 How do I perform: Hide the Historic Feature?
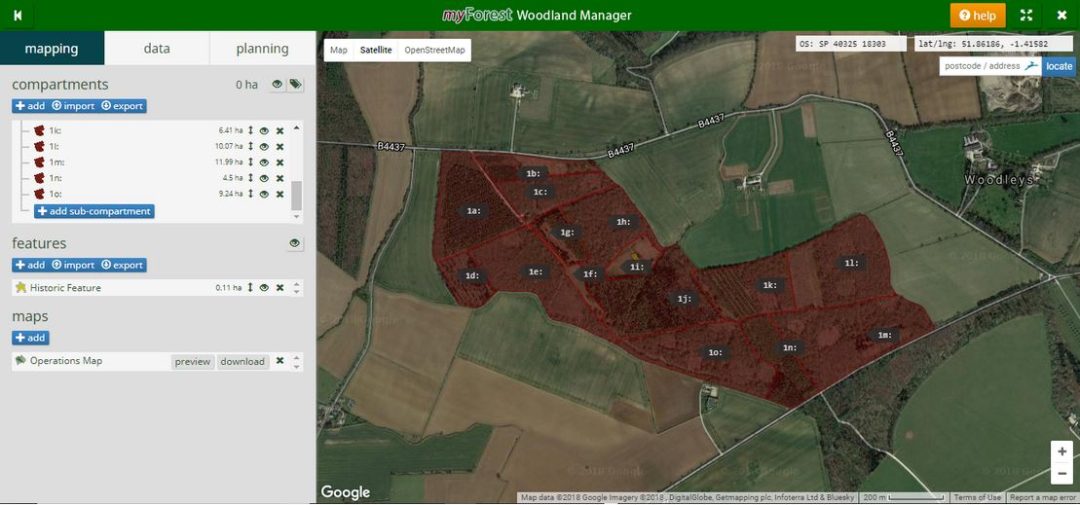[264, 287]
